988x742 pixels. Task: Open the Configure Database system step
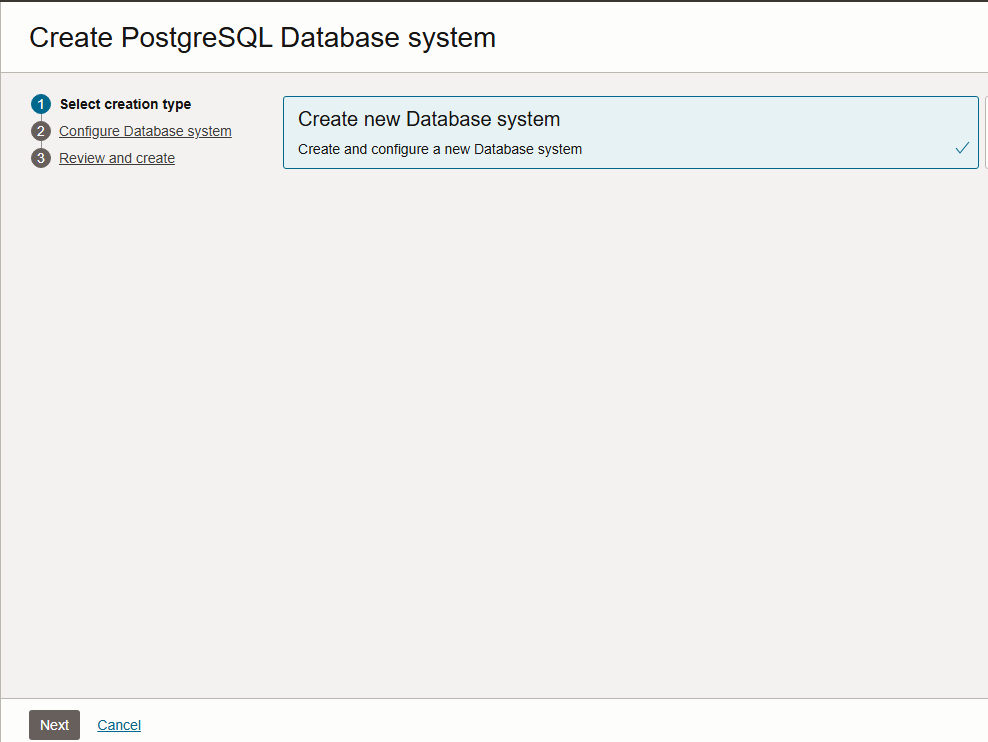pyautogui.click(x=145, y=131)
